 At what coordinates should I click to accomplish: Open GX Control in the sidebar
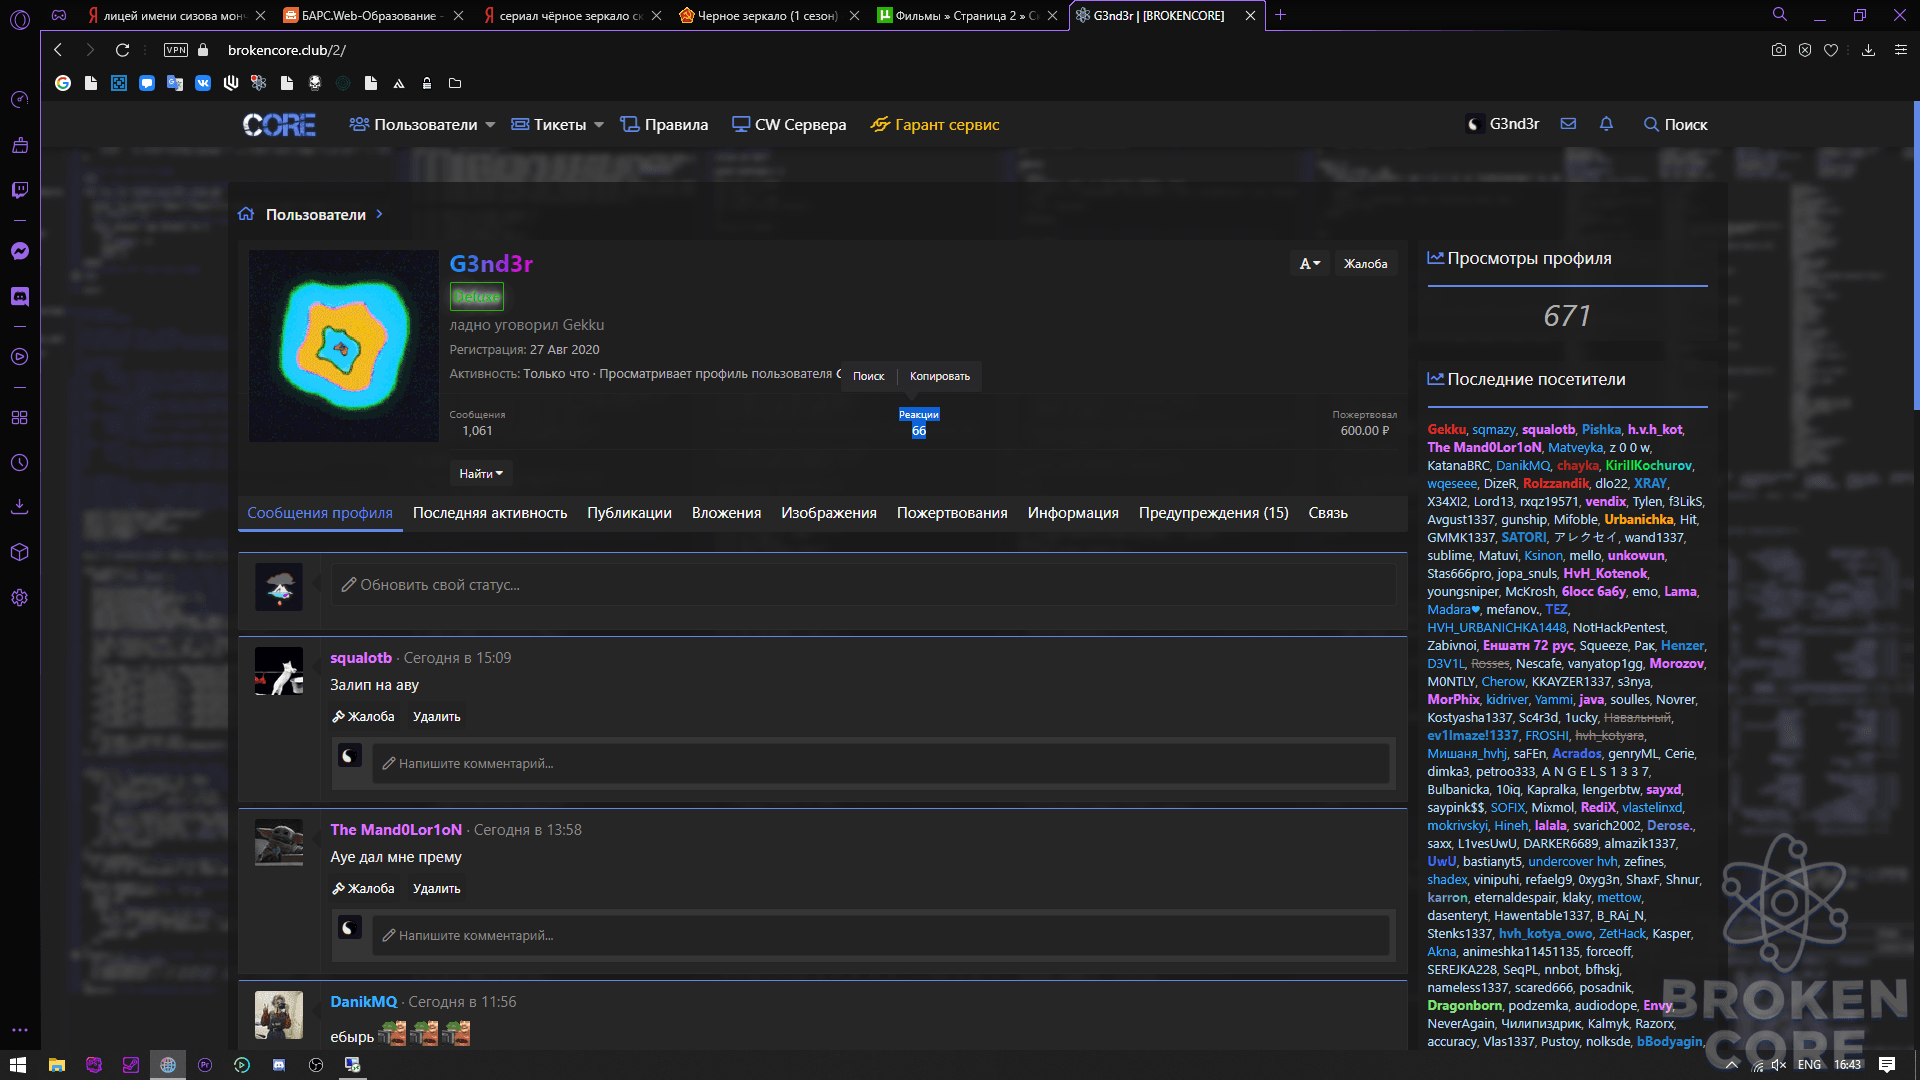click(19, 99)
